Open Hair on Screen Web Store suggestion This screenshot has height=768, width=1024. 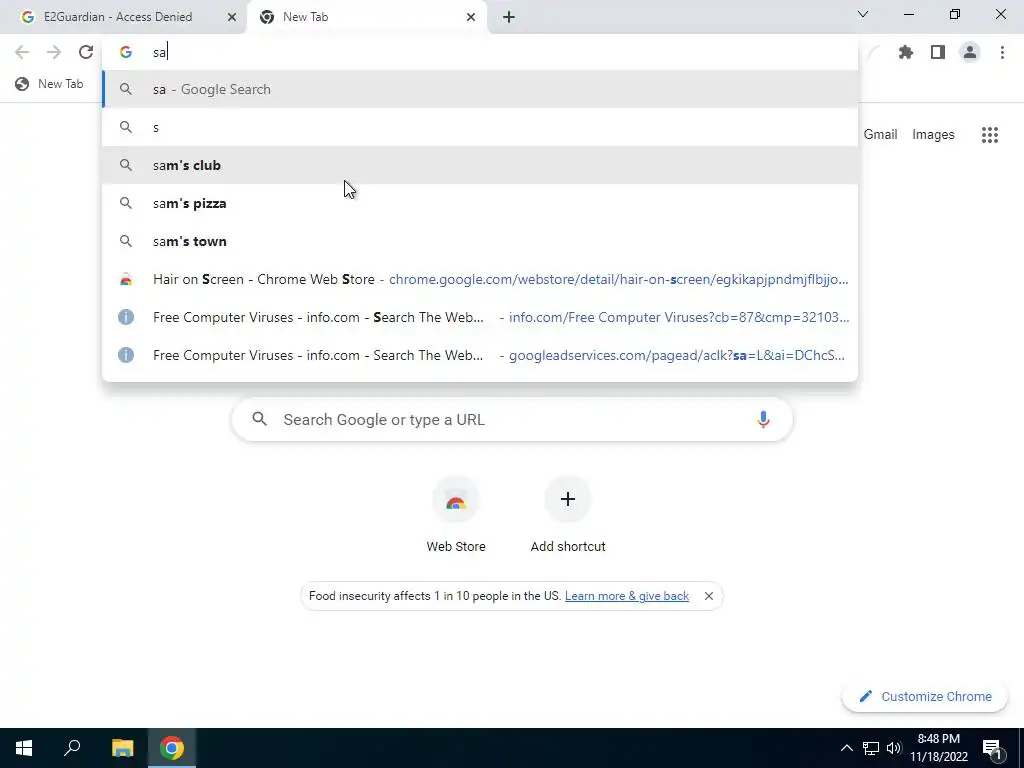(480, 279)
